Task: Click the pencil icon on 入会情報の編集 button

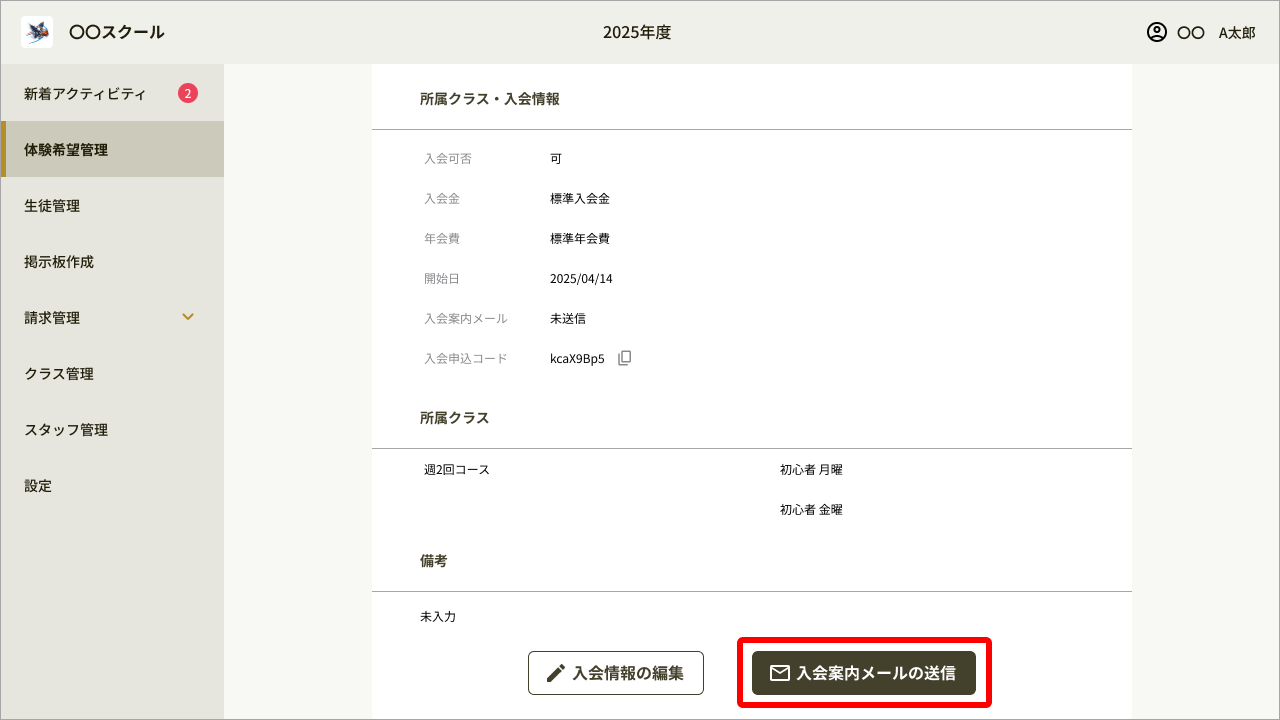Action: pyautogui.click(x=553, y=673)
